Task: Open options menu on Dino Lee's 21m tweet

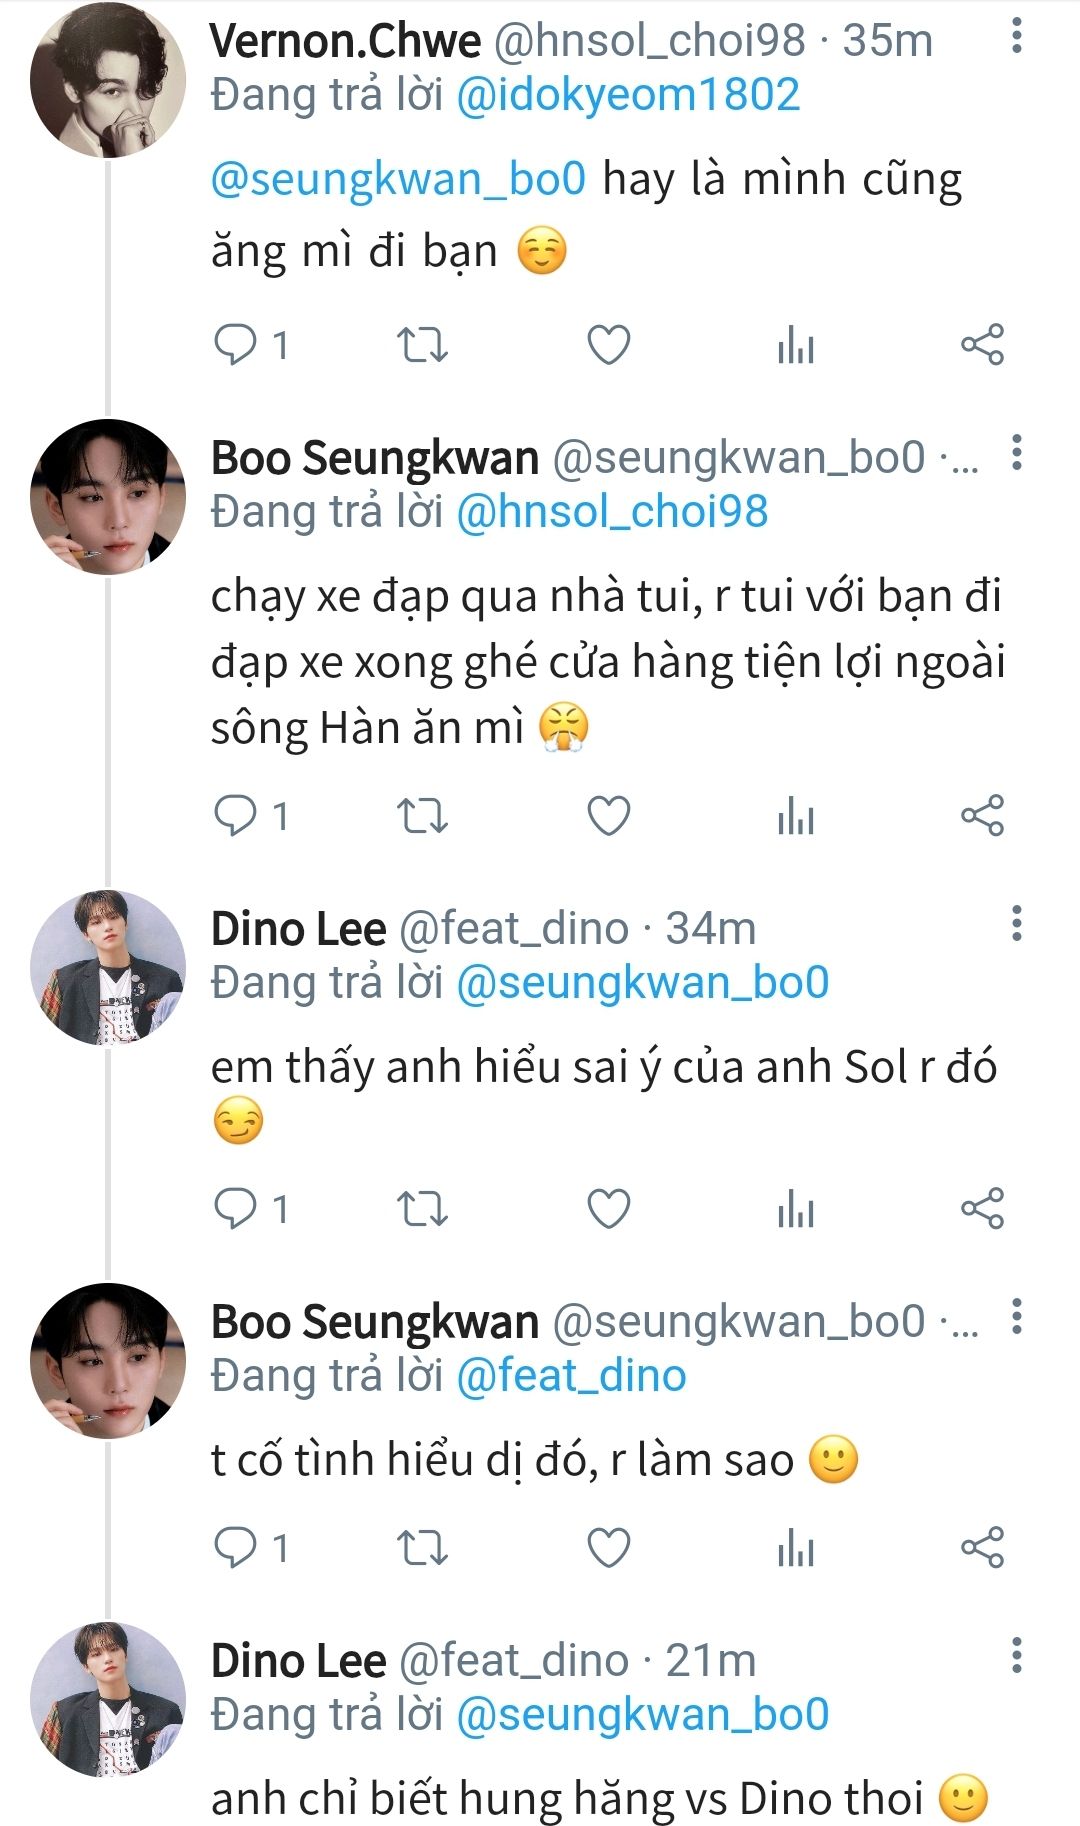Action: pyautogui.click(x=1016, y=1656)
